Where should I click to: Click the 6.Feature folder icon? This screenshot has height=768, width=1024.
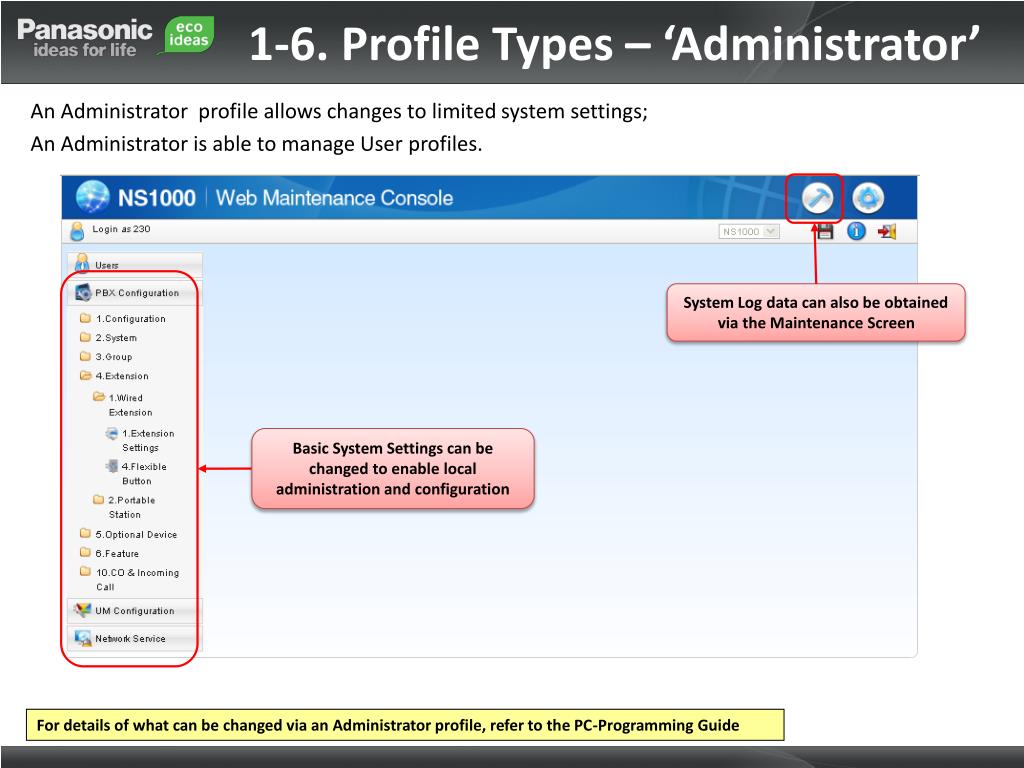(85, 552)
